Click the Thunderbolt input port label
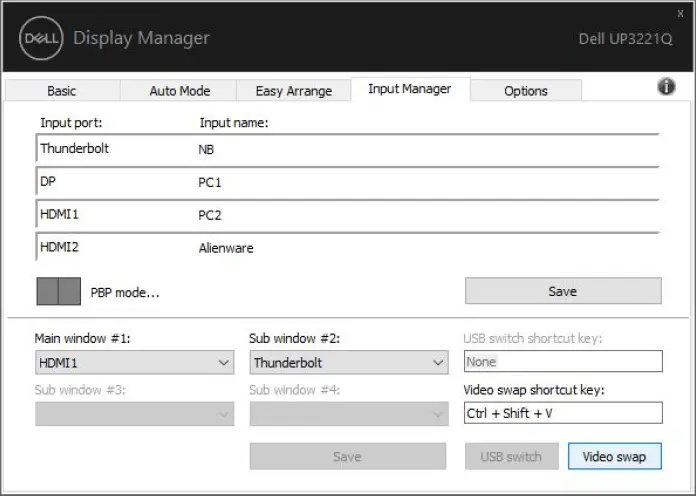The image size is (700, 499). coord(75,148)
